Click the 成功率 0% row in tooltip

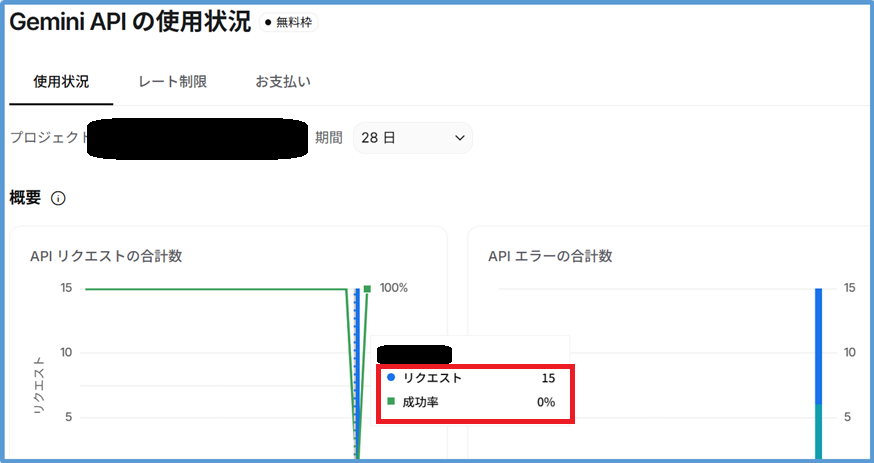[x=474, y=403]
